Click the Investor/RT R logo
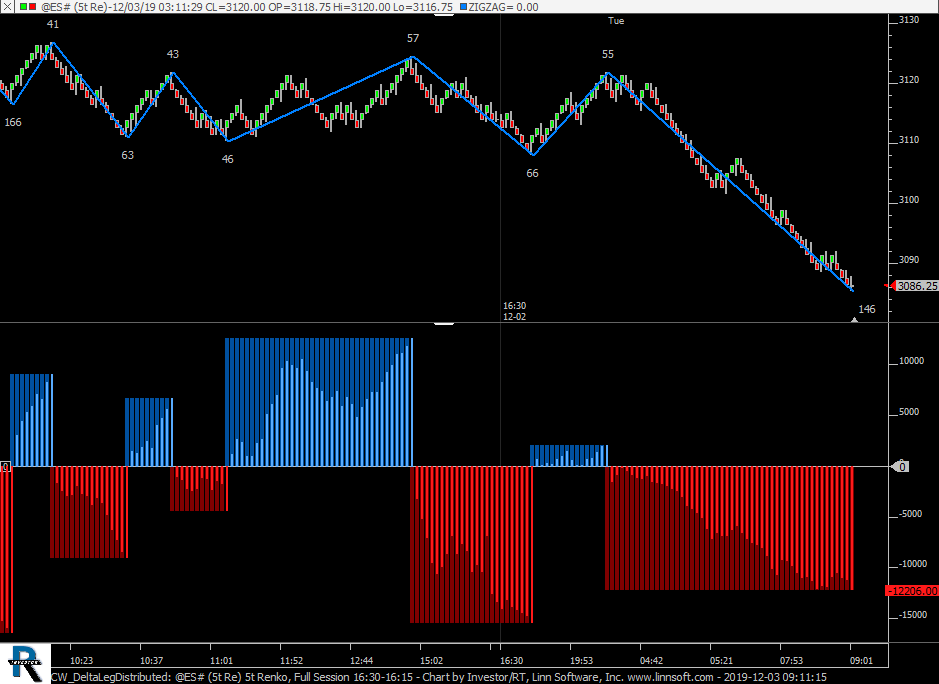 (x=25, y=664)
